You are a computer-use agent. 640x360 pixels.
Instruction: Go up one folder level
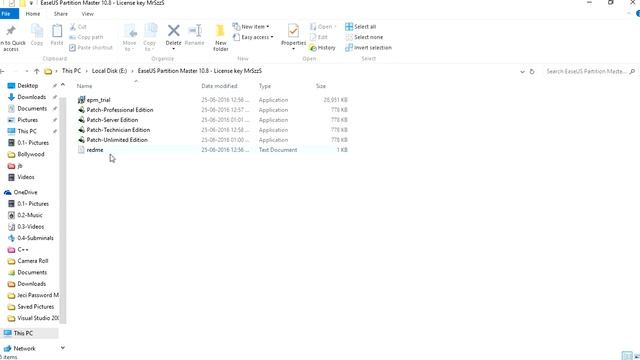click(x=37, y=71)
